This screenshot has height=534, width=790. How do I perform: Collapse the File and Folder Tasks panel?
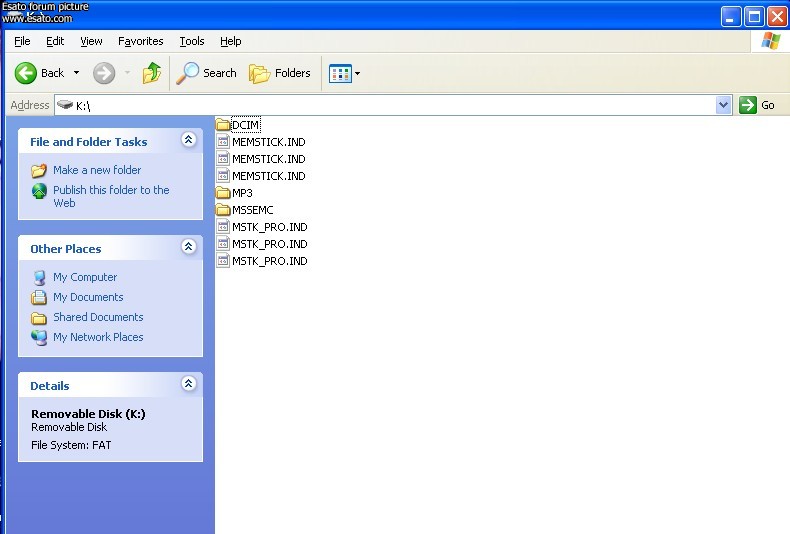(188, 141)
